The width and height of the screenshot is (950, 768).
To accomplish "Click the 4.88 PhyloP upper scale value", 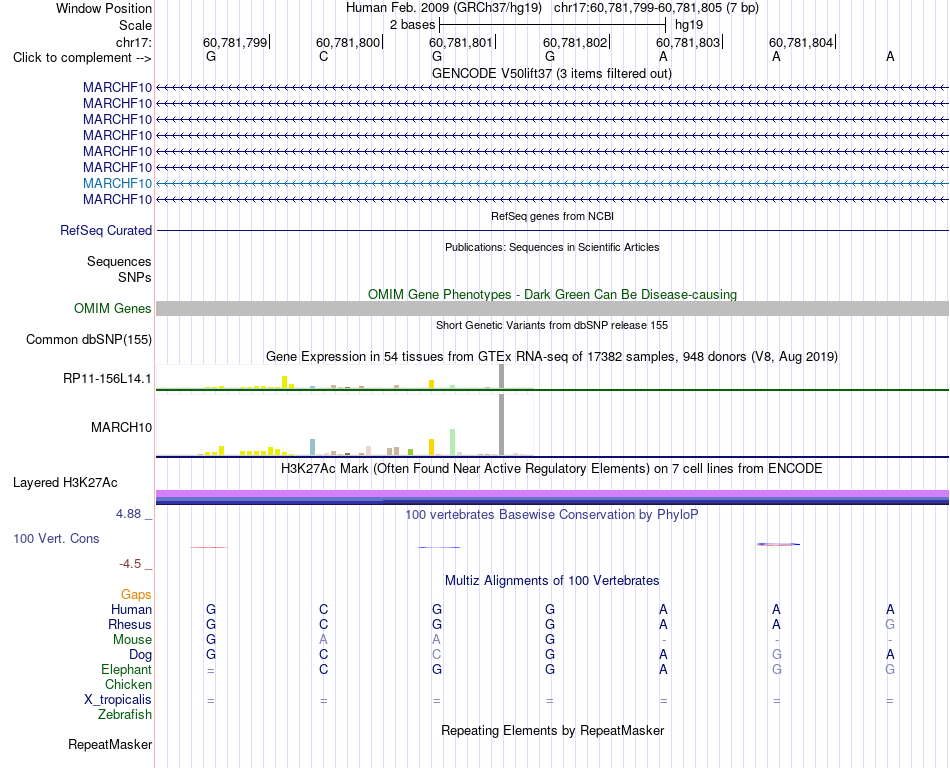I will [128, 514].
